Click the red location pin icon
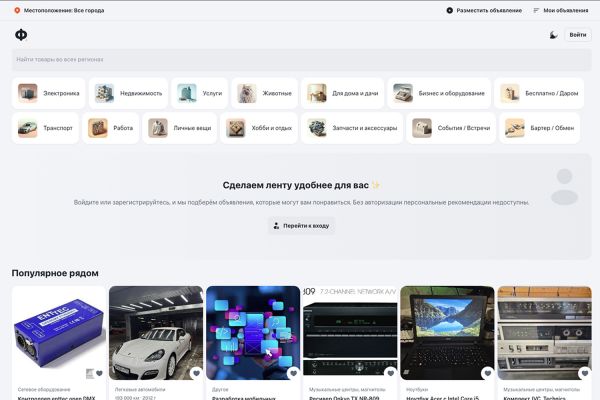Viewport: 600px width, 400px height. click(x=17, y=10)
